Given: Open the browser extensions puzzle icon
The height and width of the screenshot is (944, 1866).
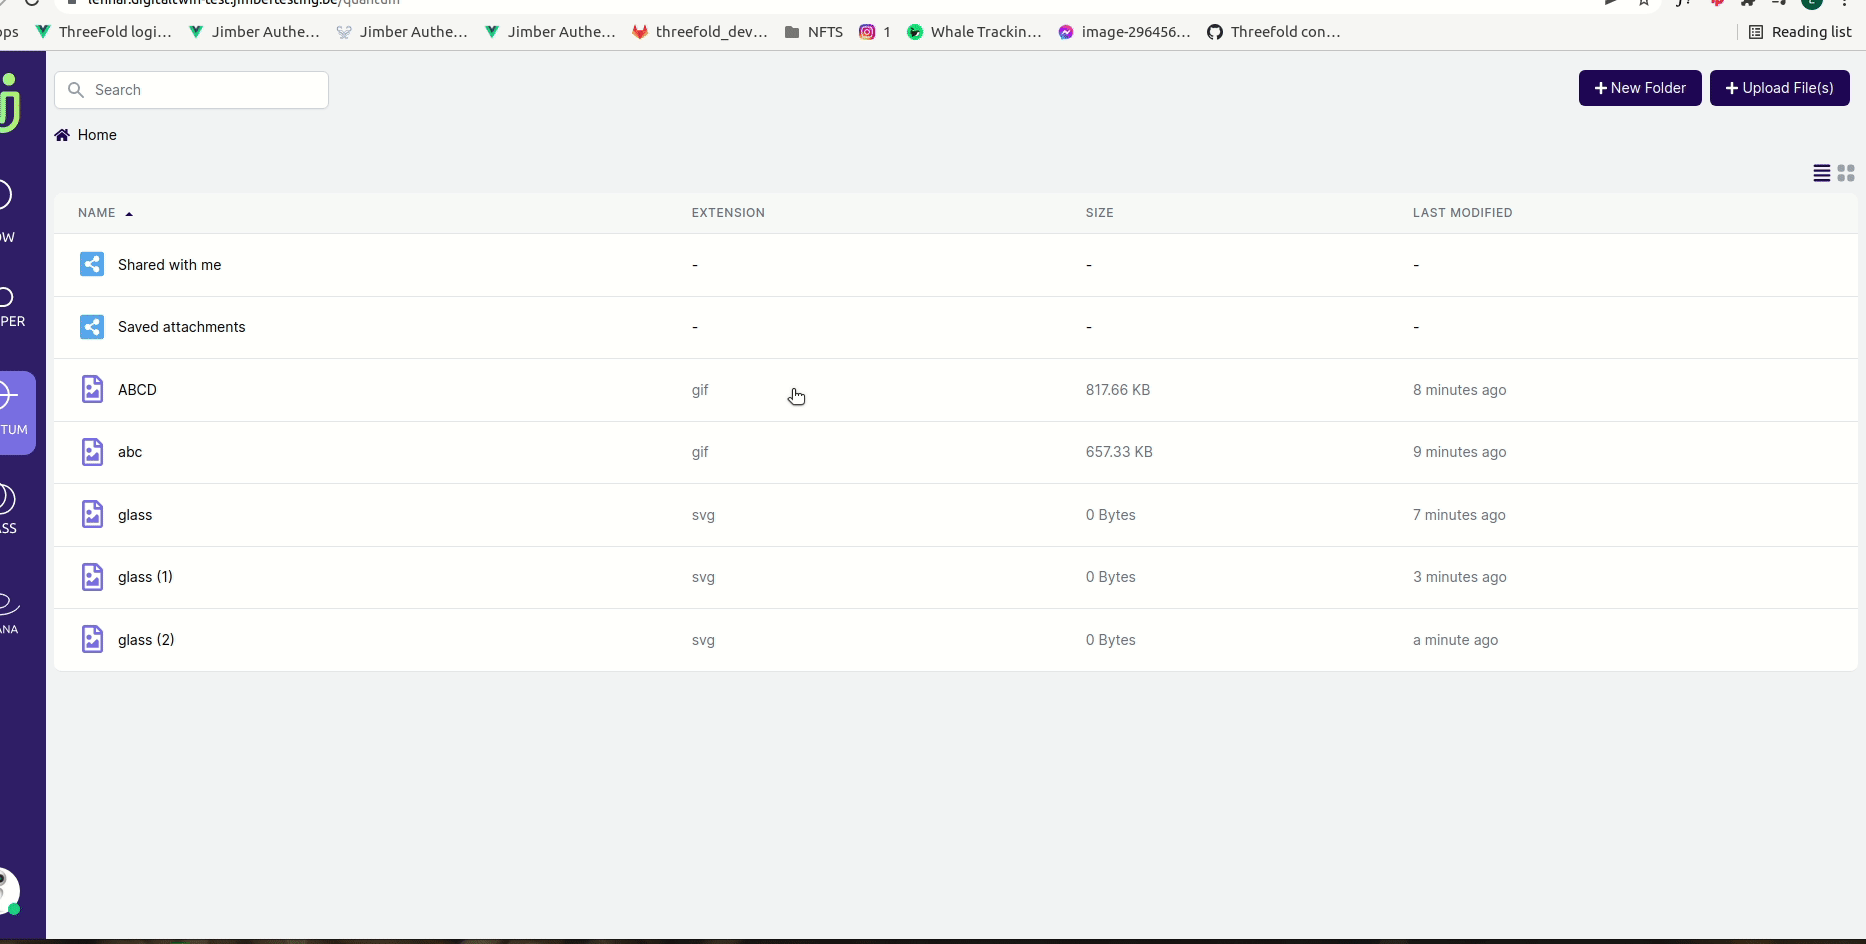Looking at the screenshot, I should [x=1749, y=4].
